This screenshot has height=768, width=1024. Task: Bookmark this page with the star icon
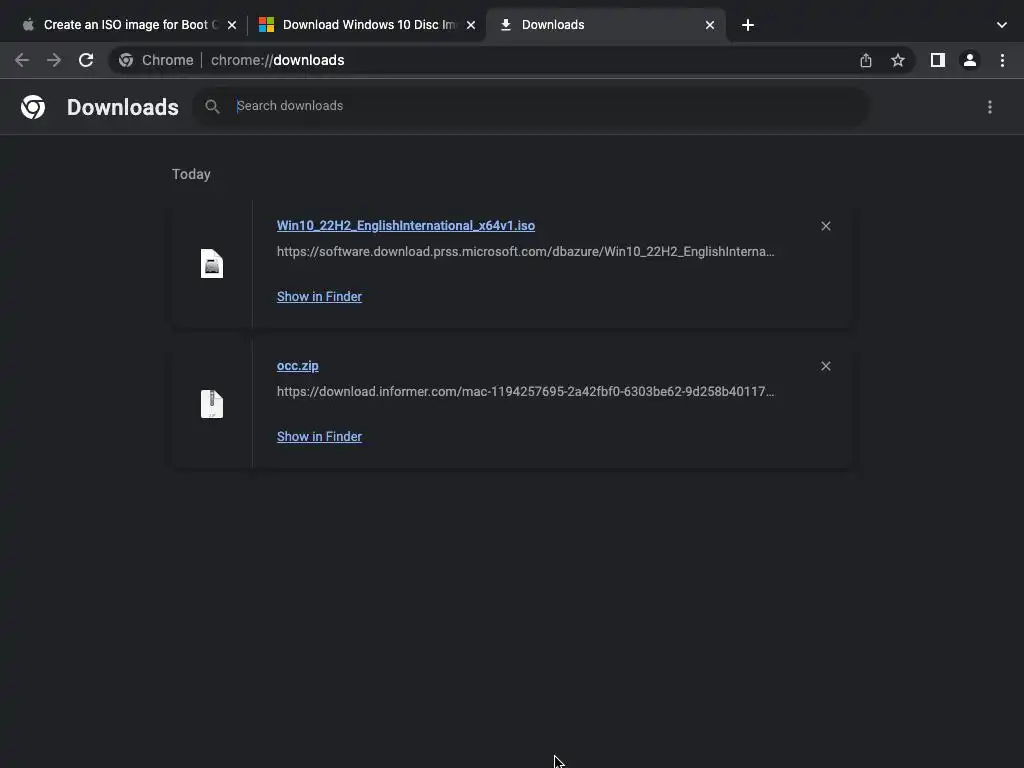(898, 60)
